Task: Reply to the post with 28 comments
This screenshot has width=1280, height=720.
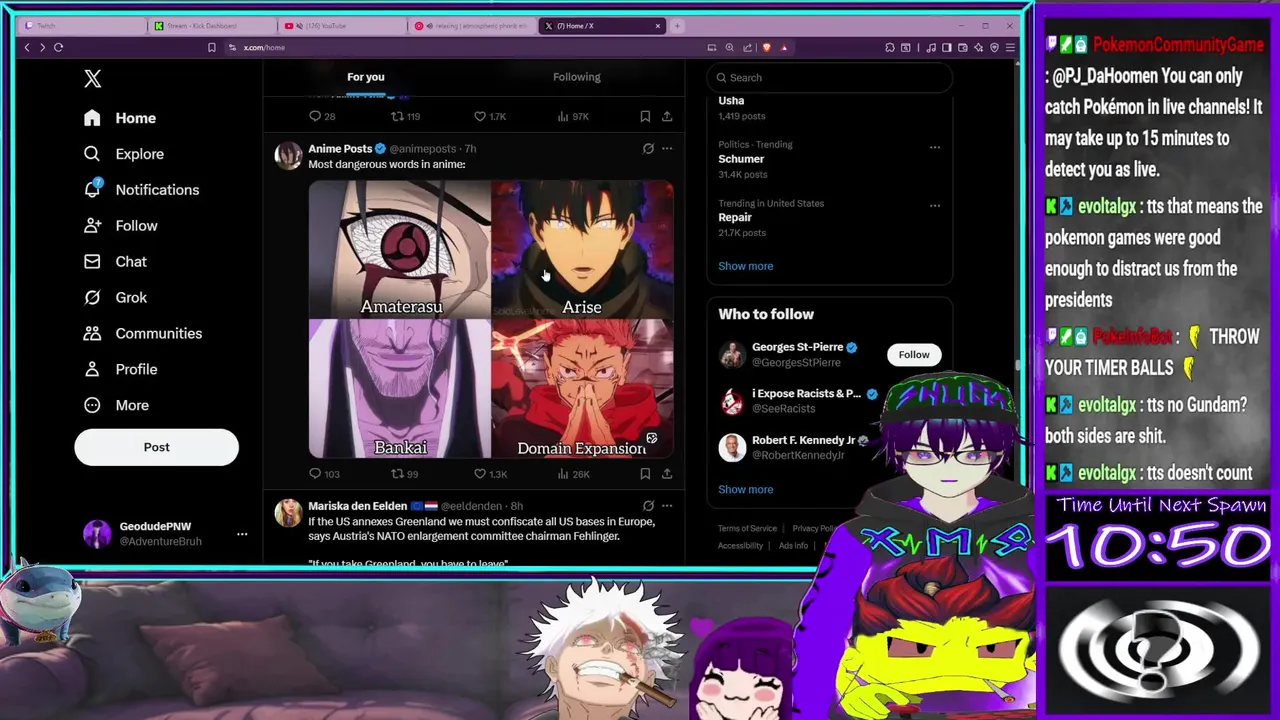Action: [322, 117]
